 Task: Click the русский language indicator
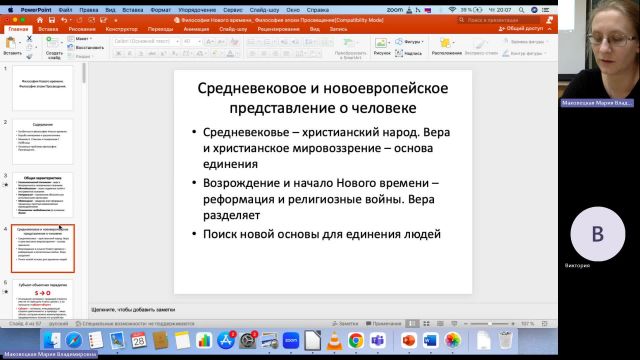click(58, 324)
